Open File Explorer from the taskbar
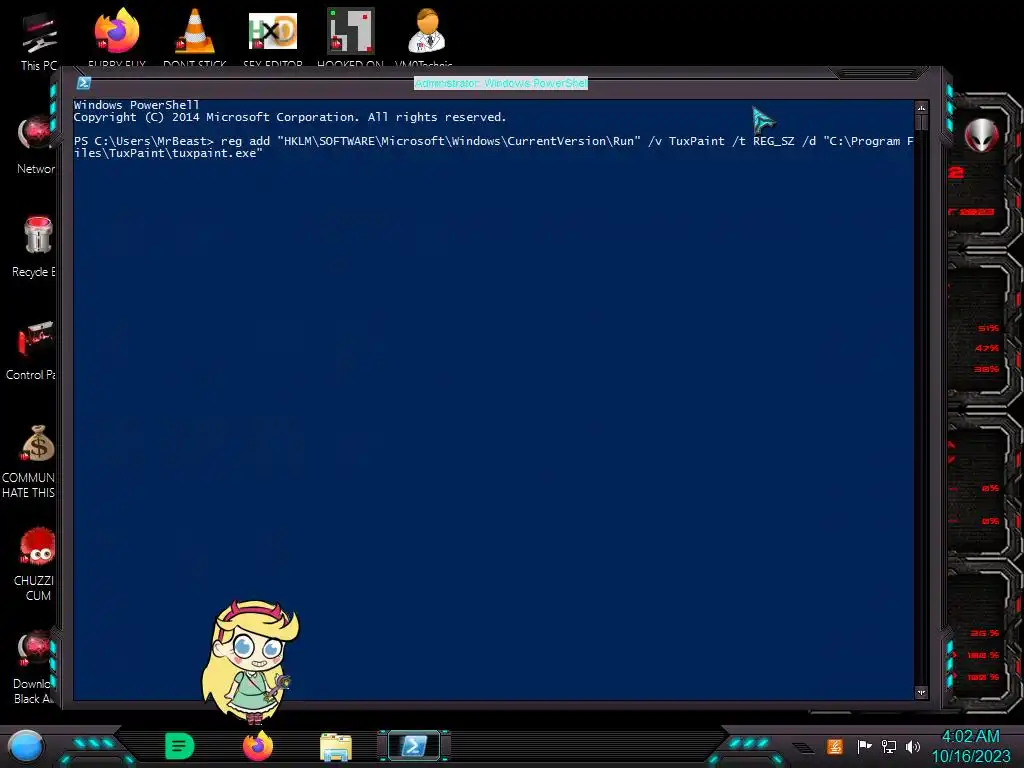 (336, 747)
